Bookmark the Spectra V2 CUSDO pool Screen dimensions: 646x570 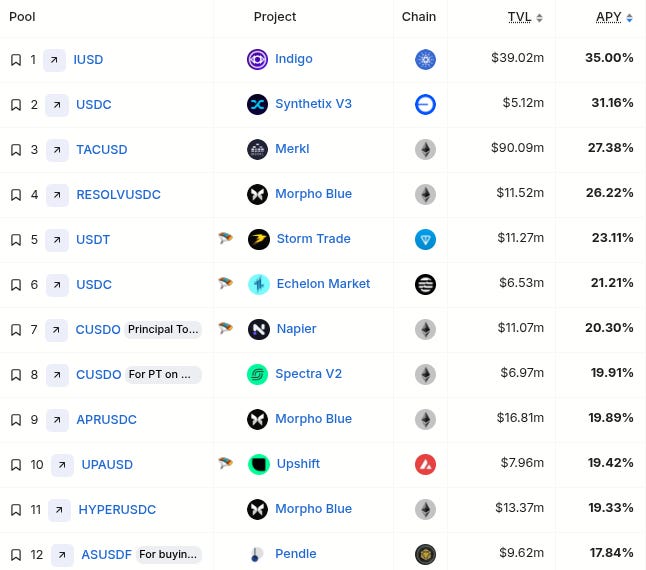click(16, 375)
